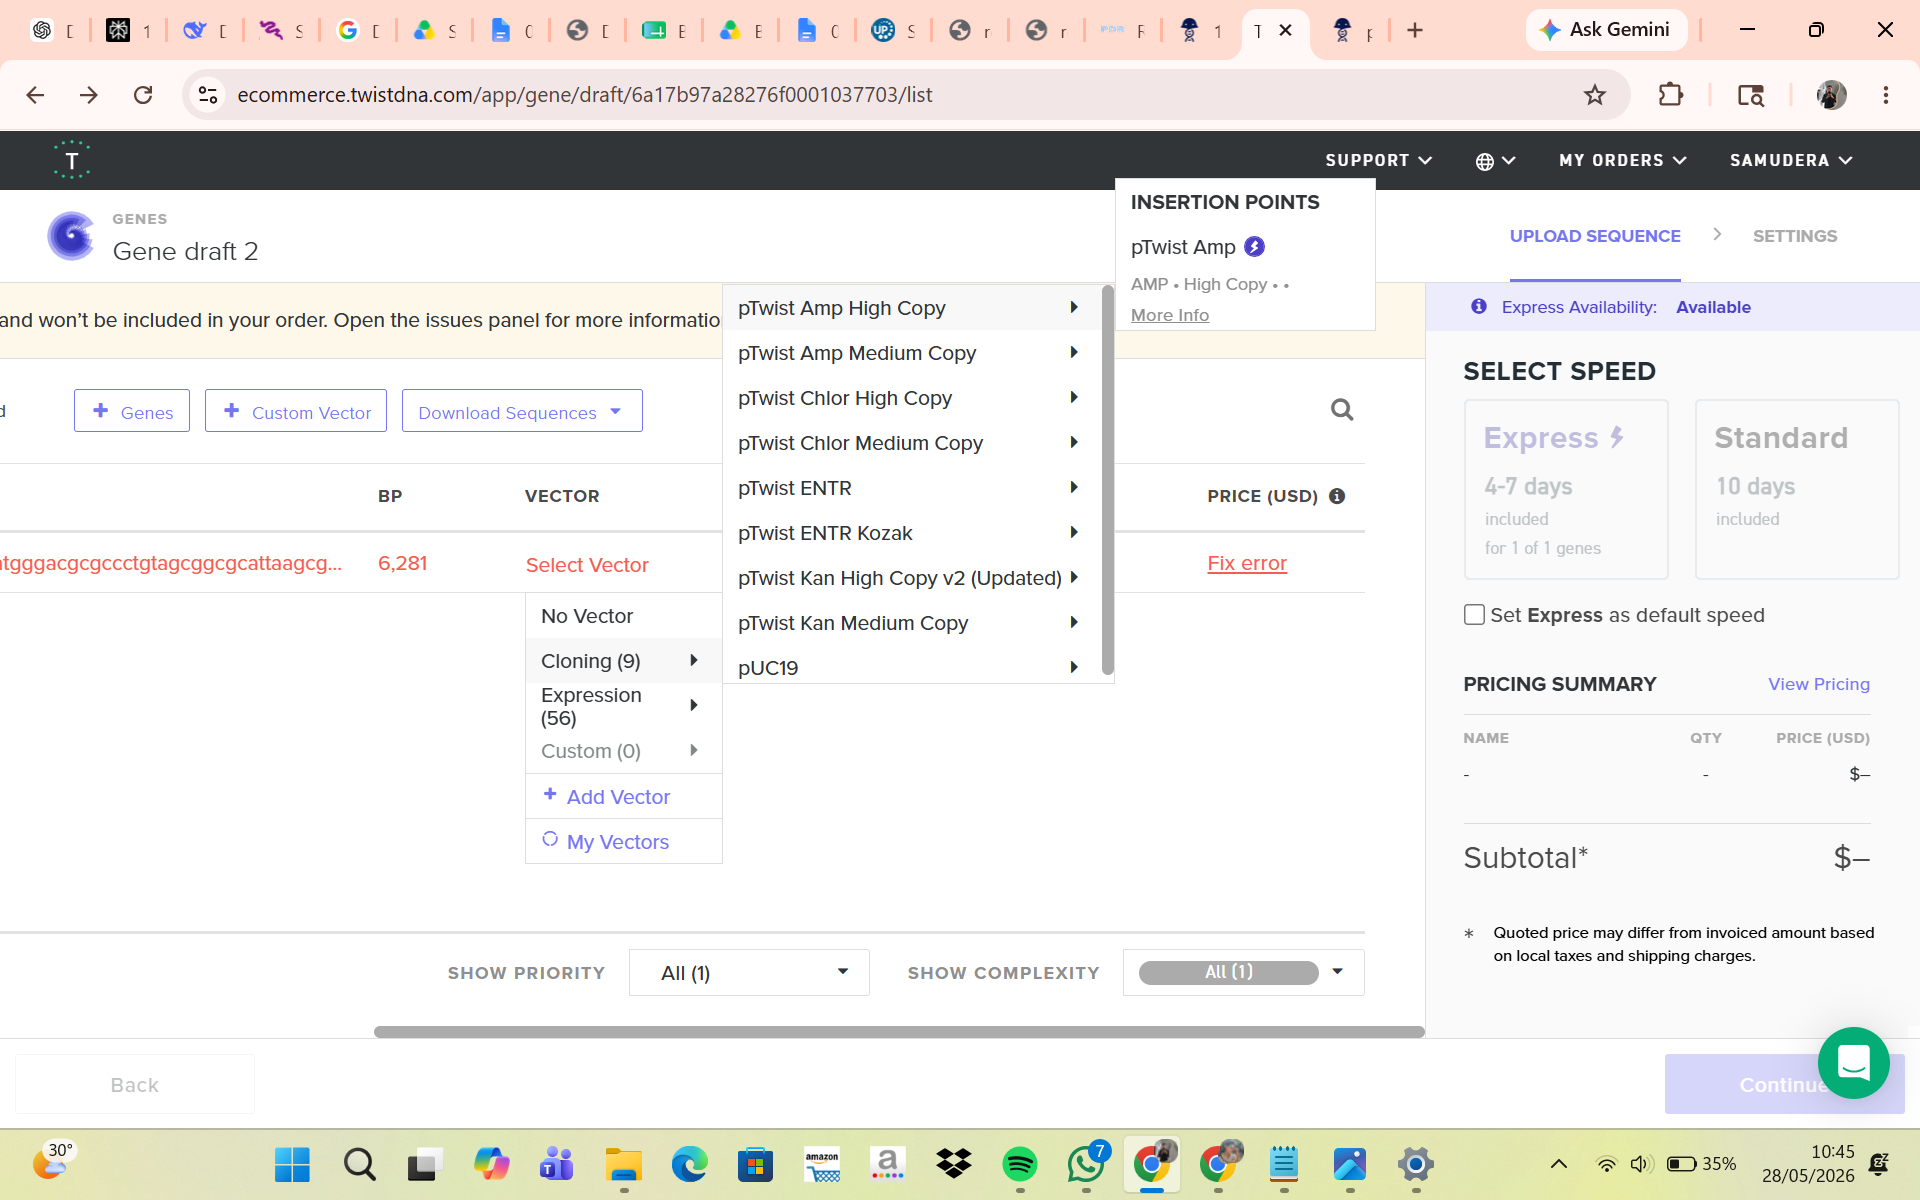This screenshot has height=1200, width=1920.
Task: Click the Twist Bioscience logo
Action: pos(71,160)
